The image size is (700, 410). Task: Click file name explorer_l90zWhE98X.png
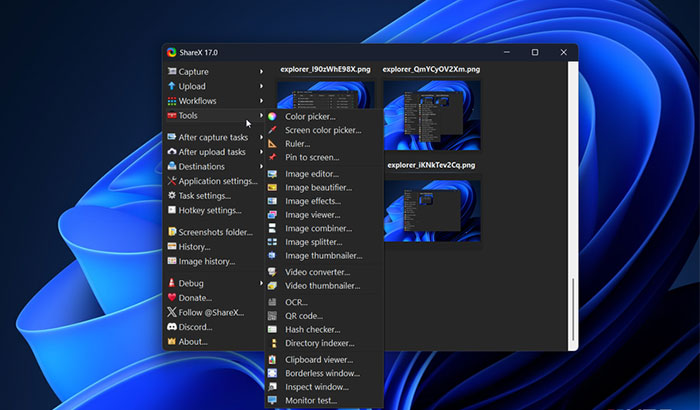pyautogui.click(x=325, y=69)
